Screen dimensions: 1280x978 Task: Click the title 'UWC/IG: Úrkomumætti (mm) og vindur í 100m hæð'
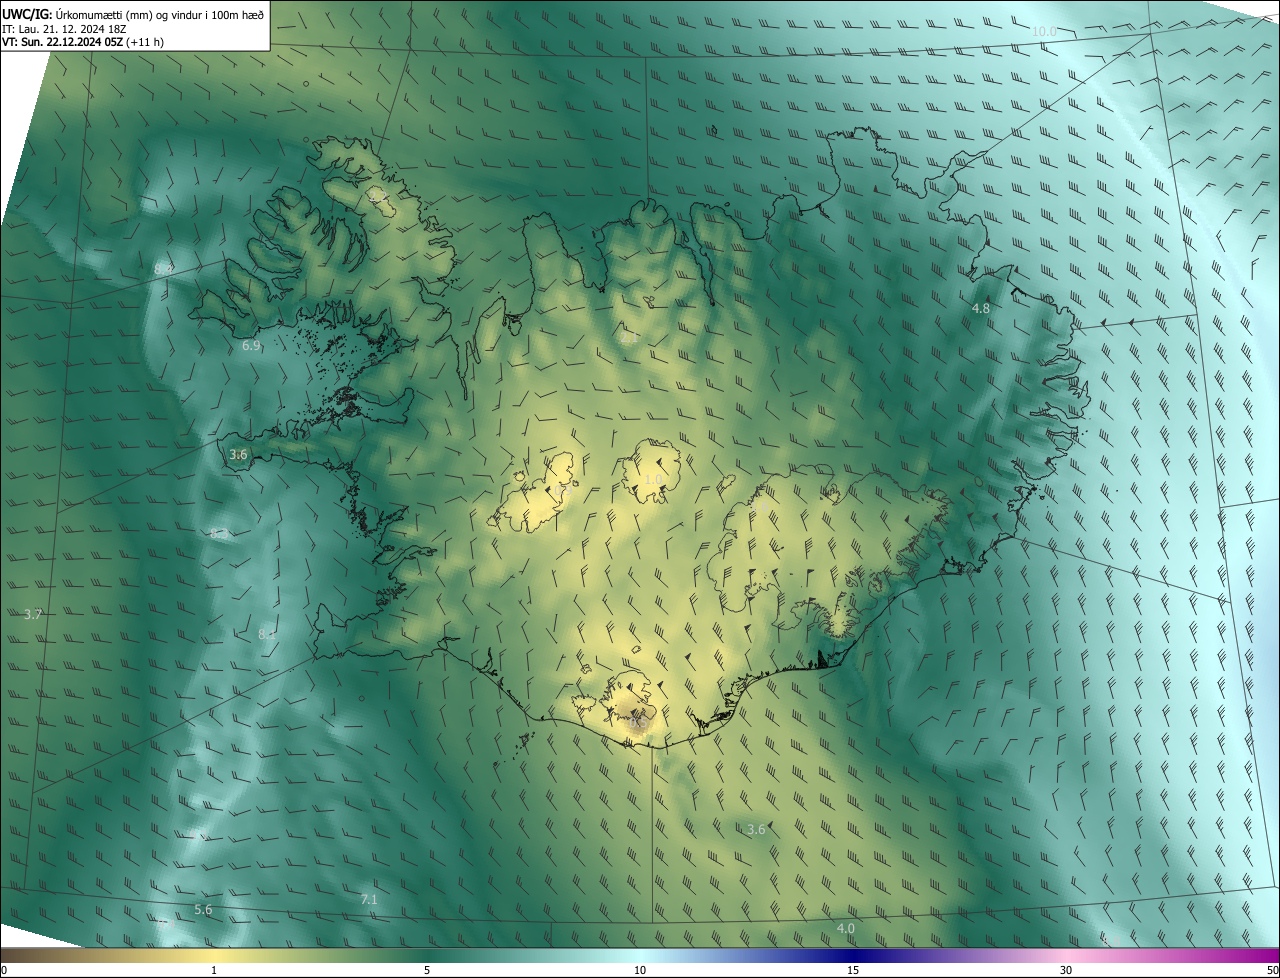click(133, 14)
